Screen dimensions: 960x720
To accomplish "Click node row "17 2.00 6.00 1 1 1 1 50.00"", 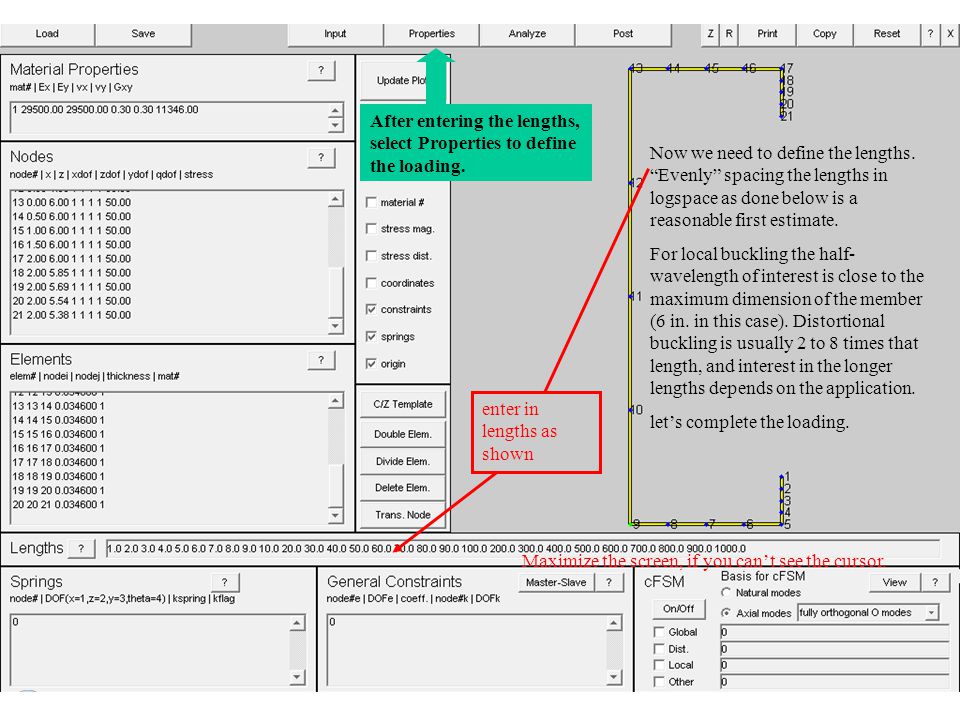I will 72,258.
